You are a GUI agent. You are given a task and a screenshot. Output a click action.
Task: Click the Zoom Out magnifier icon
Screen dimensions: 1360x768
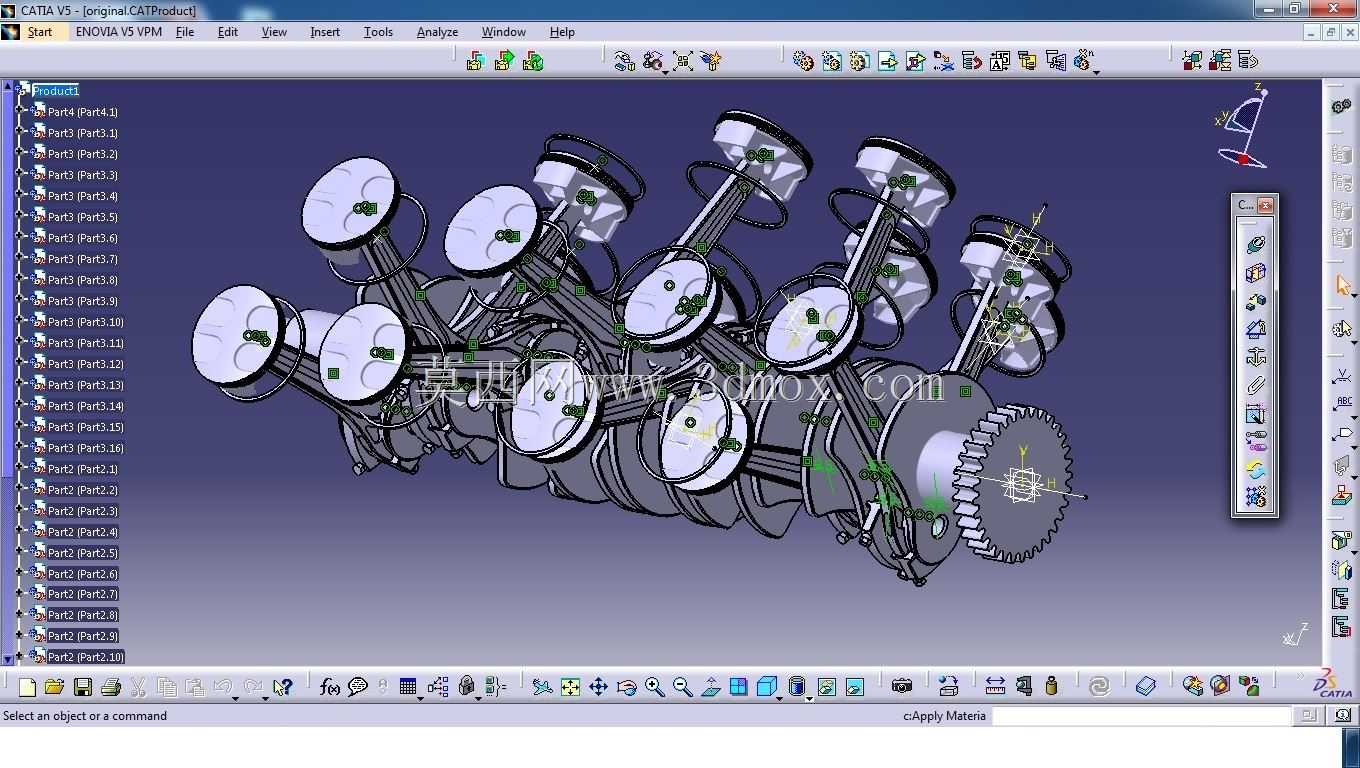[x=683, y=687]
